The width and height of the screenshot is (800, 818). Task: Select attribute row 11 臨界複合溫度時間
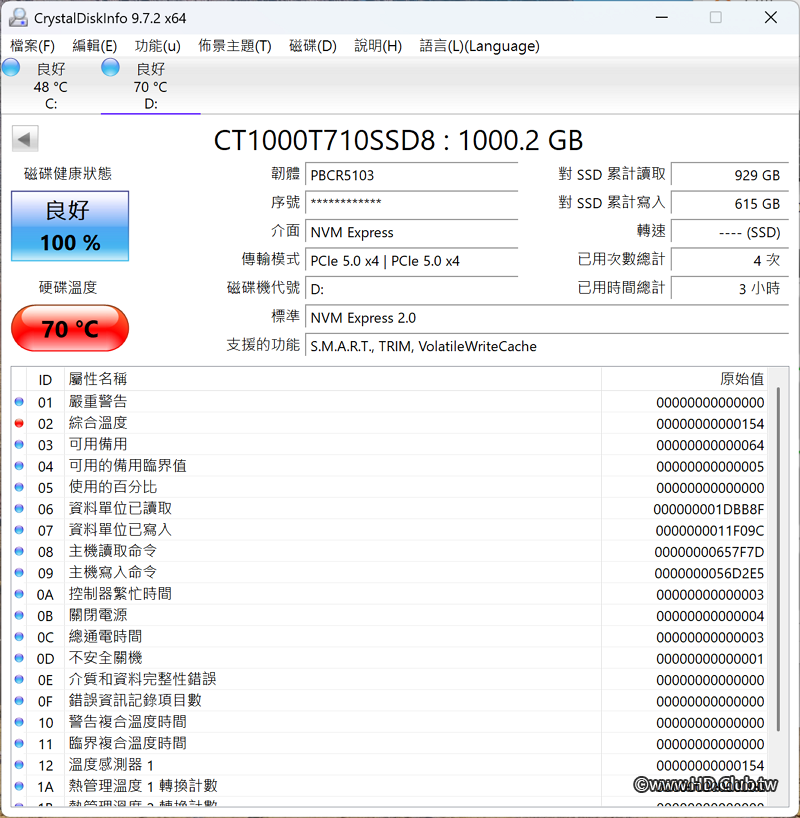[x=389, y=744]
